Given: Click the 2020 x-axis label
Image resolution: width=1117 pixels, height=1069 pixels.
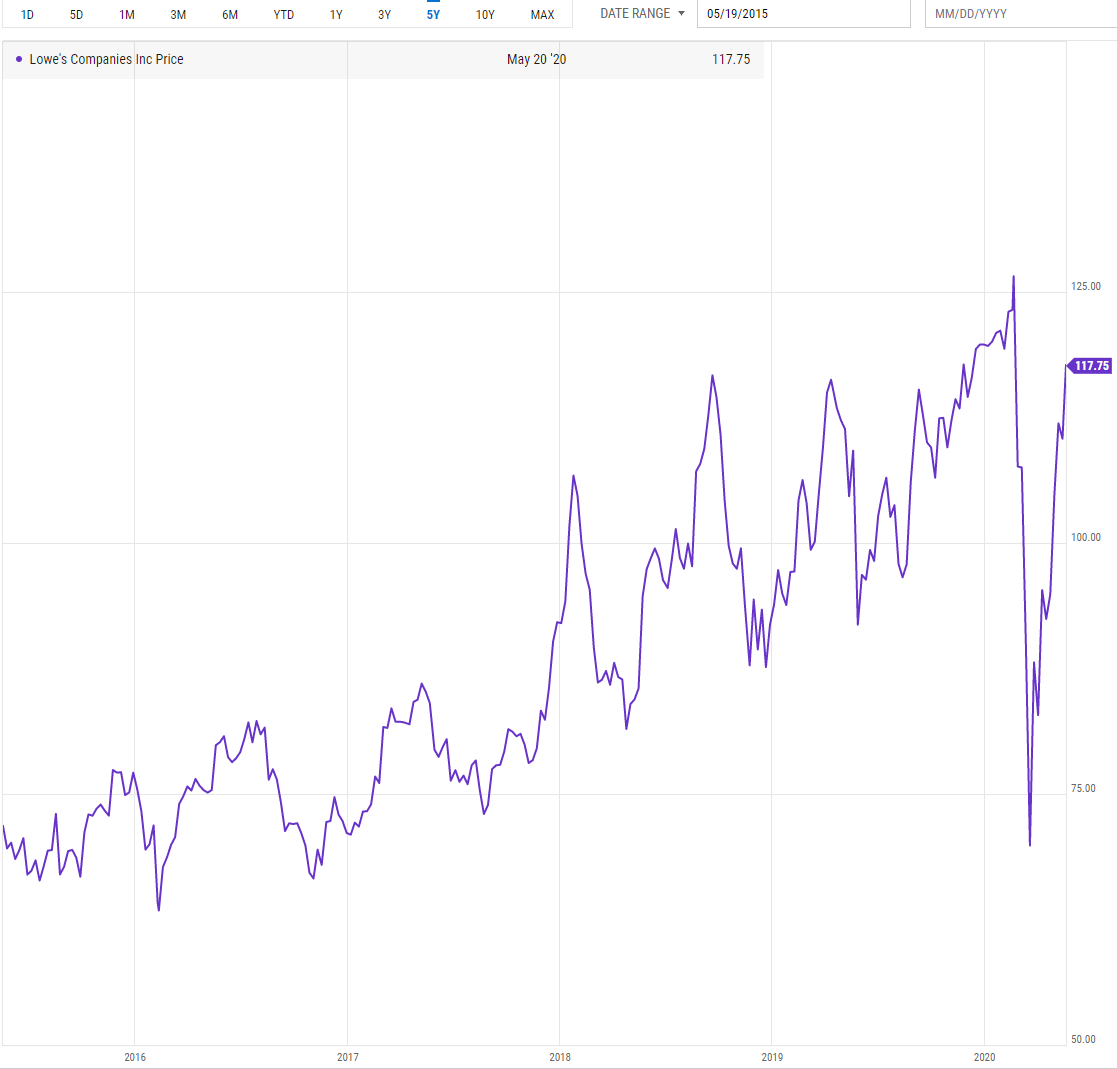Looking at the screenshot, I should pyautogui.click(x=984, y=1057).
